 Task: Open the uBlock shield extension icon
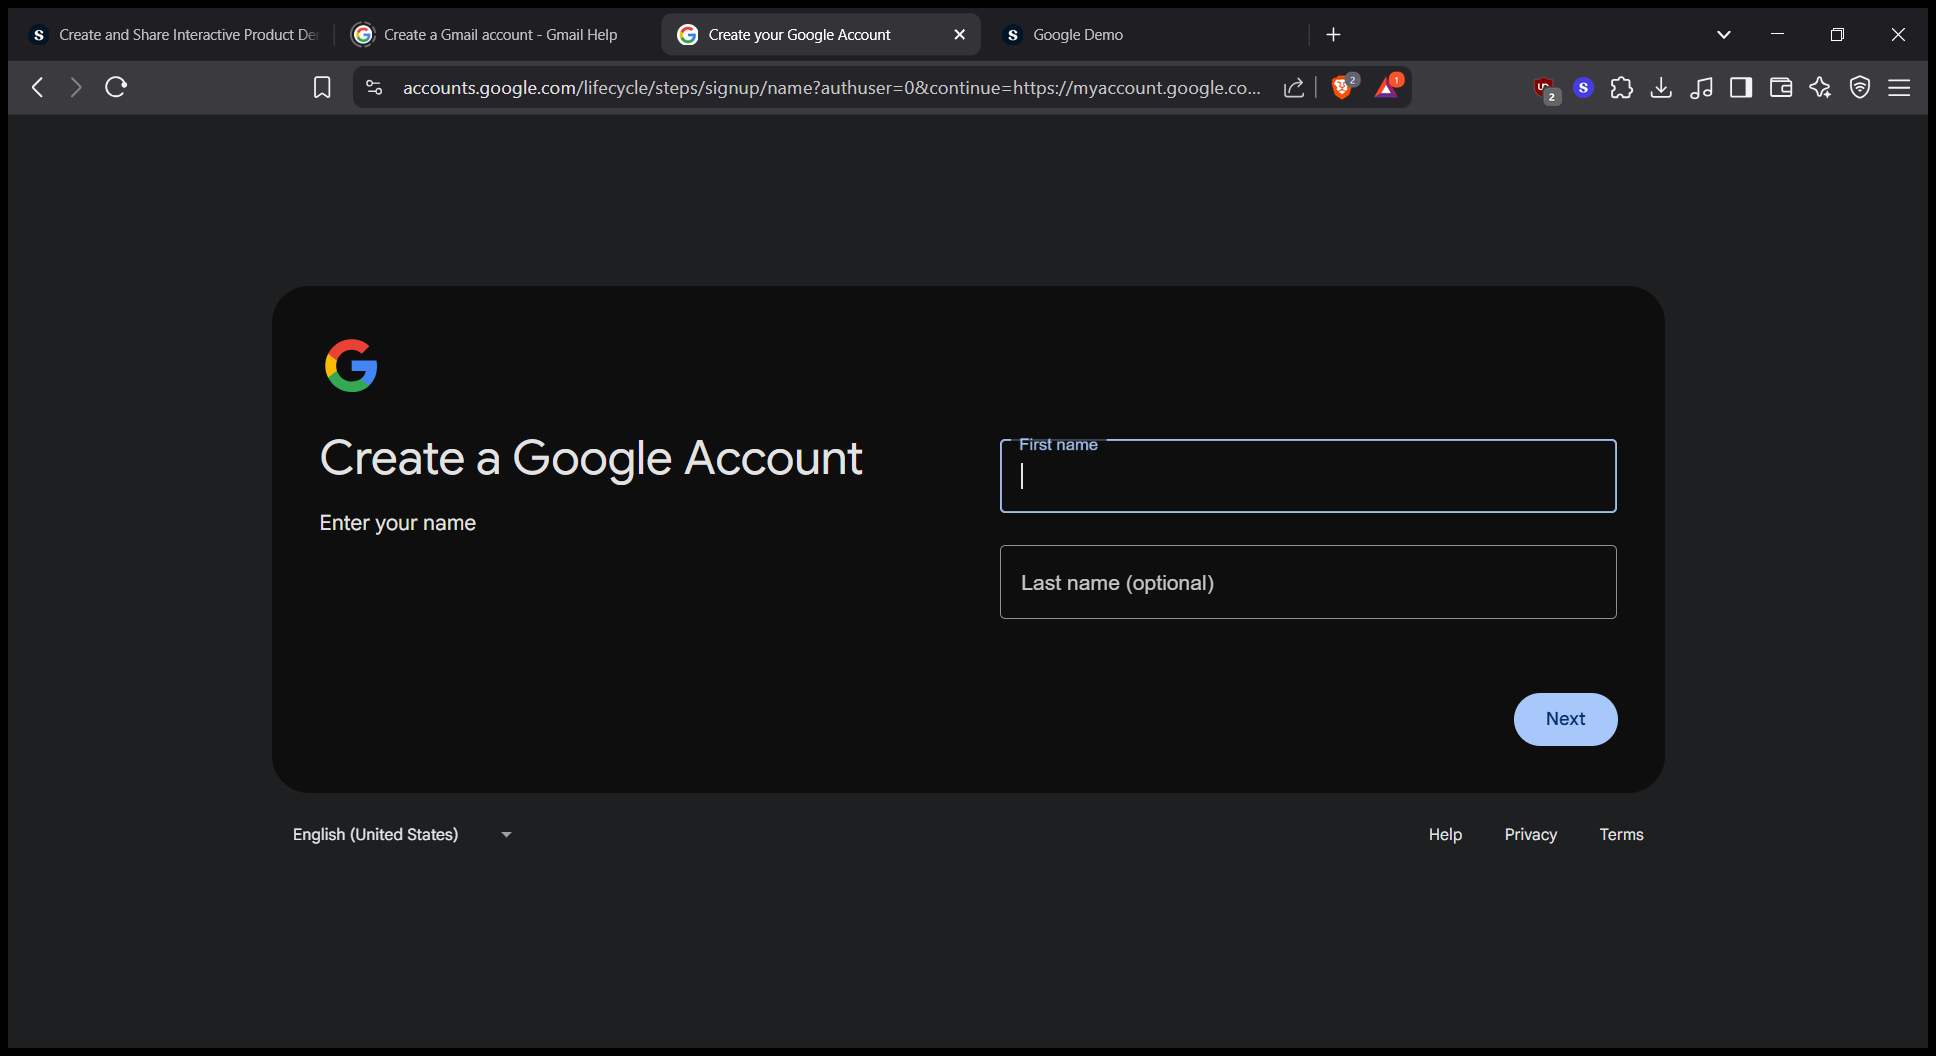(x=1545, y=88)
